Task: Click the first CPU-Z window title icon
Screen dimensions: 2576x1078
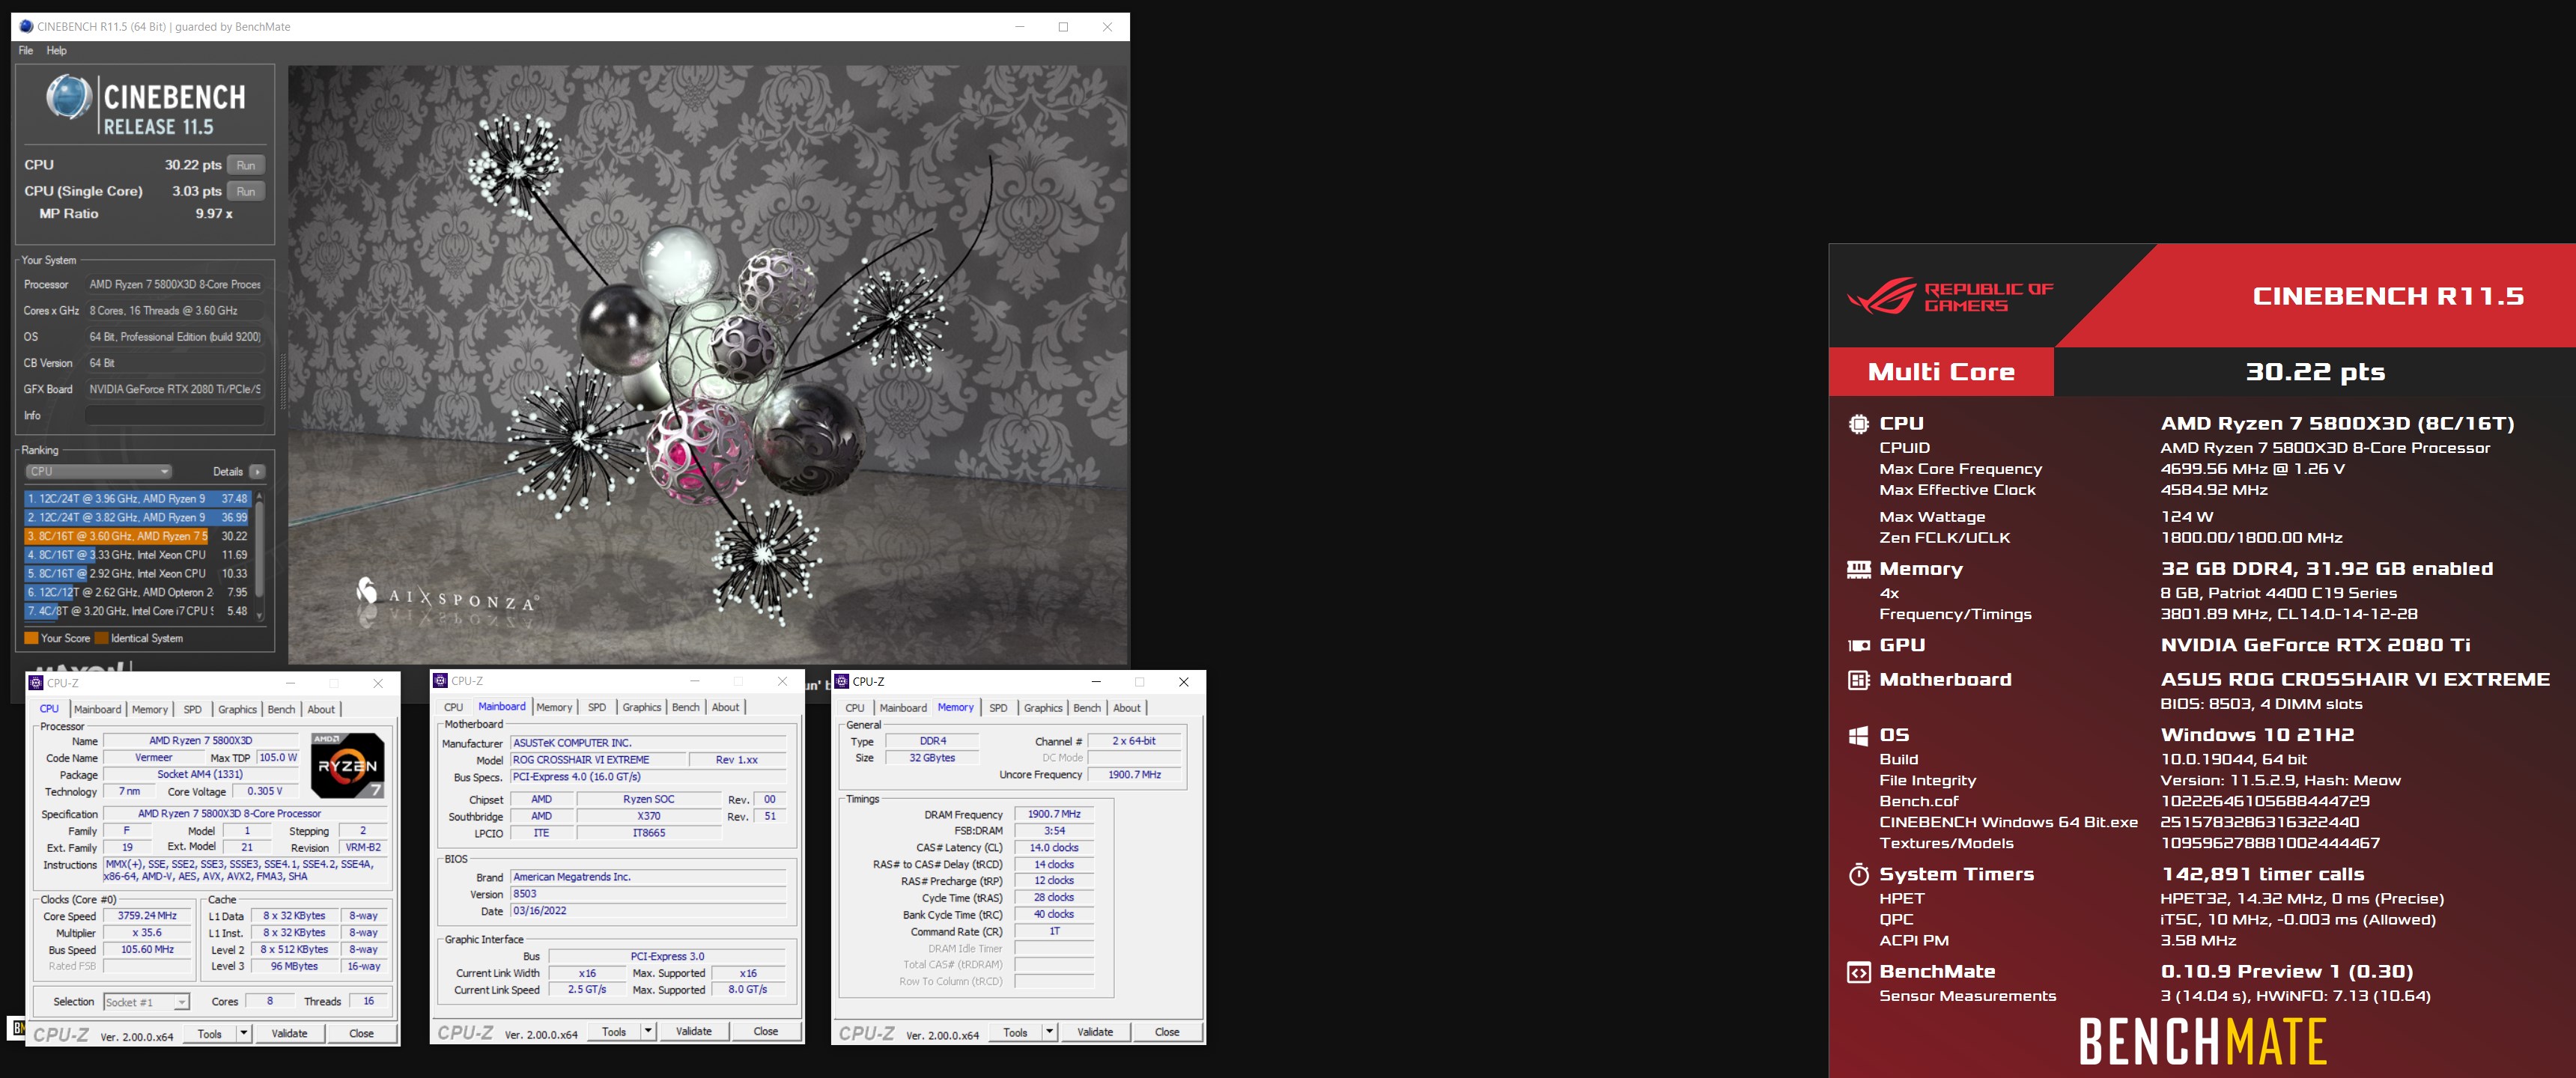Action: (37, 683)
